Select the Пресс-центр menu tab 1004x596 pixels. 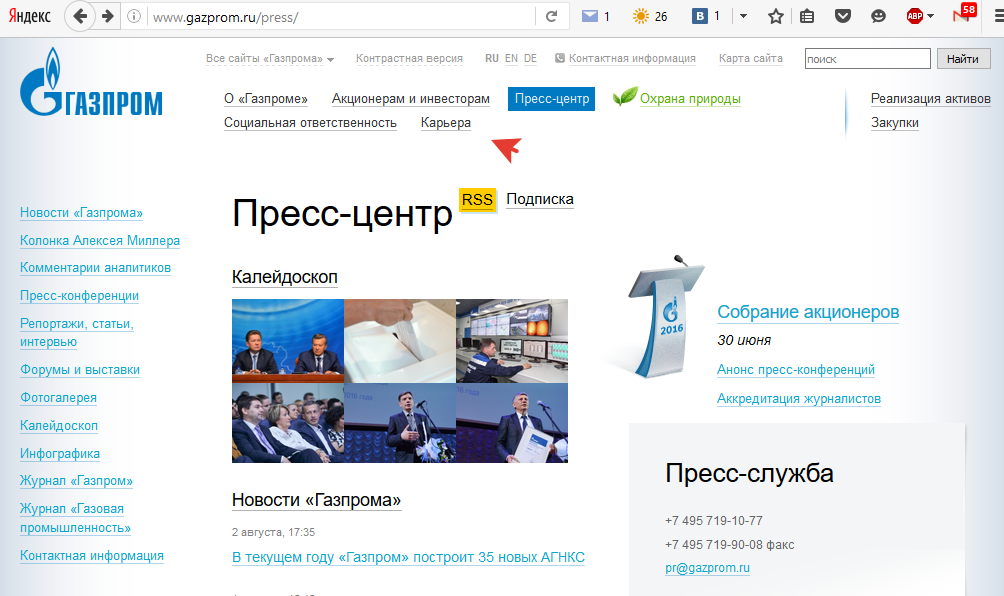[x=551, y=99]
